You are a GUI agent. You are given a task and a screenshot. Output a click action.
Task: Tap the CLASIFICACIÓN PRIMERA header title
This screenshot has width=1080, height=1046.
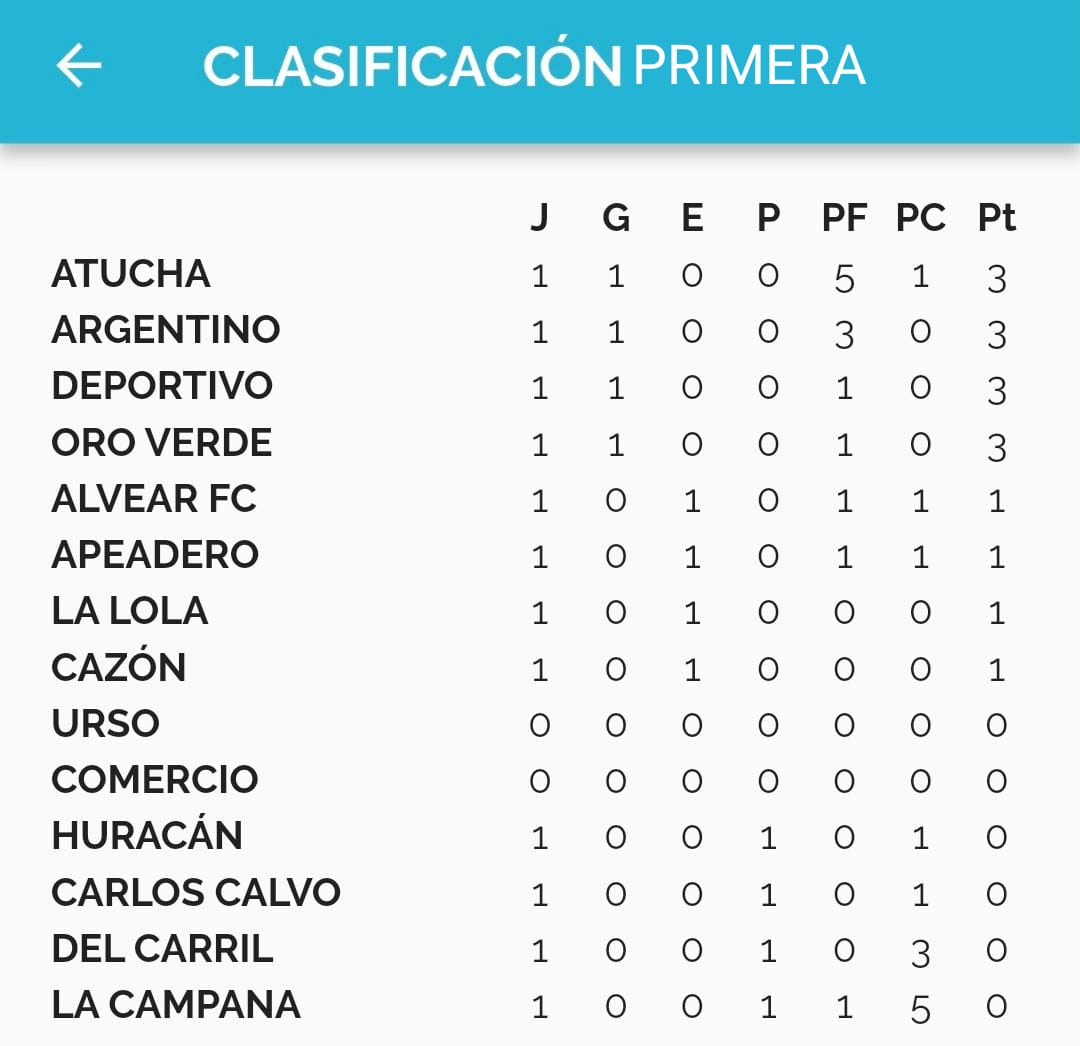[534, 66]
